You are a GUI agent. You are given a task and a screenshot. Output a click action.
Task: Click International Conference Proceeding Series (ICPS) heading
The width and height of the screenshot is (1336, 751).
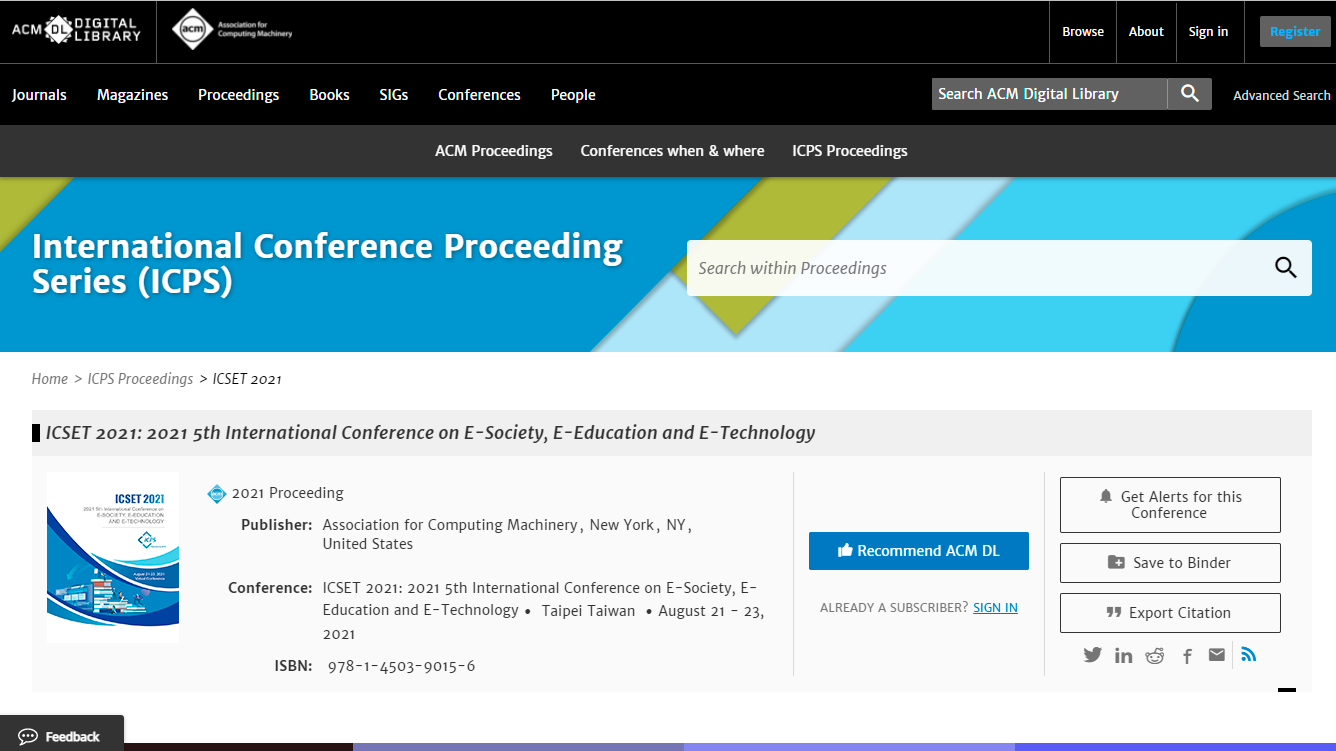click(x=328, y=264)
